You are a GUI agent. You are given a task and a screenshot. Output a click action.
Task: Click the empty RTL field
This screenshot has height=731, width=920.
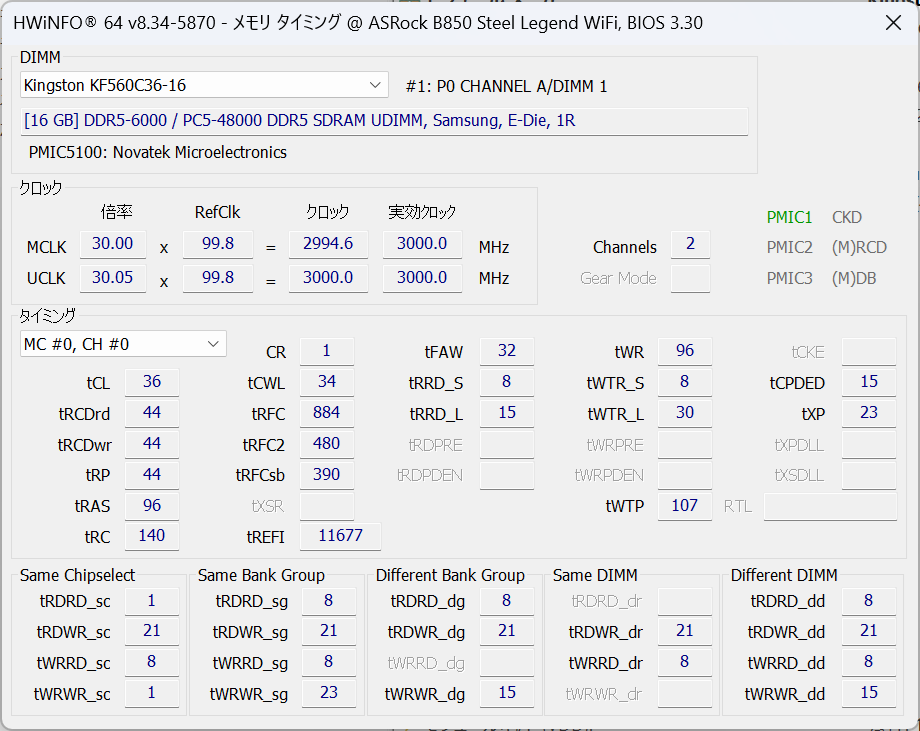(830, 506)
